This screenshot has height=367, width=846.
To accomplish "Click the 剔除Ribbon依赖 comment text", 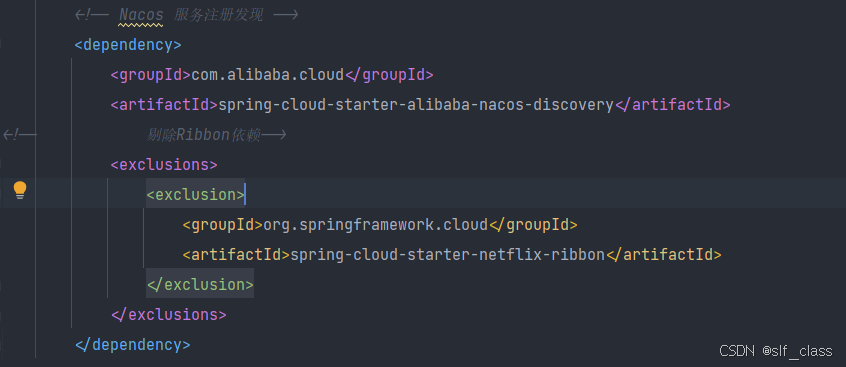I will (203, 135).
